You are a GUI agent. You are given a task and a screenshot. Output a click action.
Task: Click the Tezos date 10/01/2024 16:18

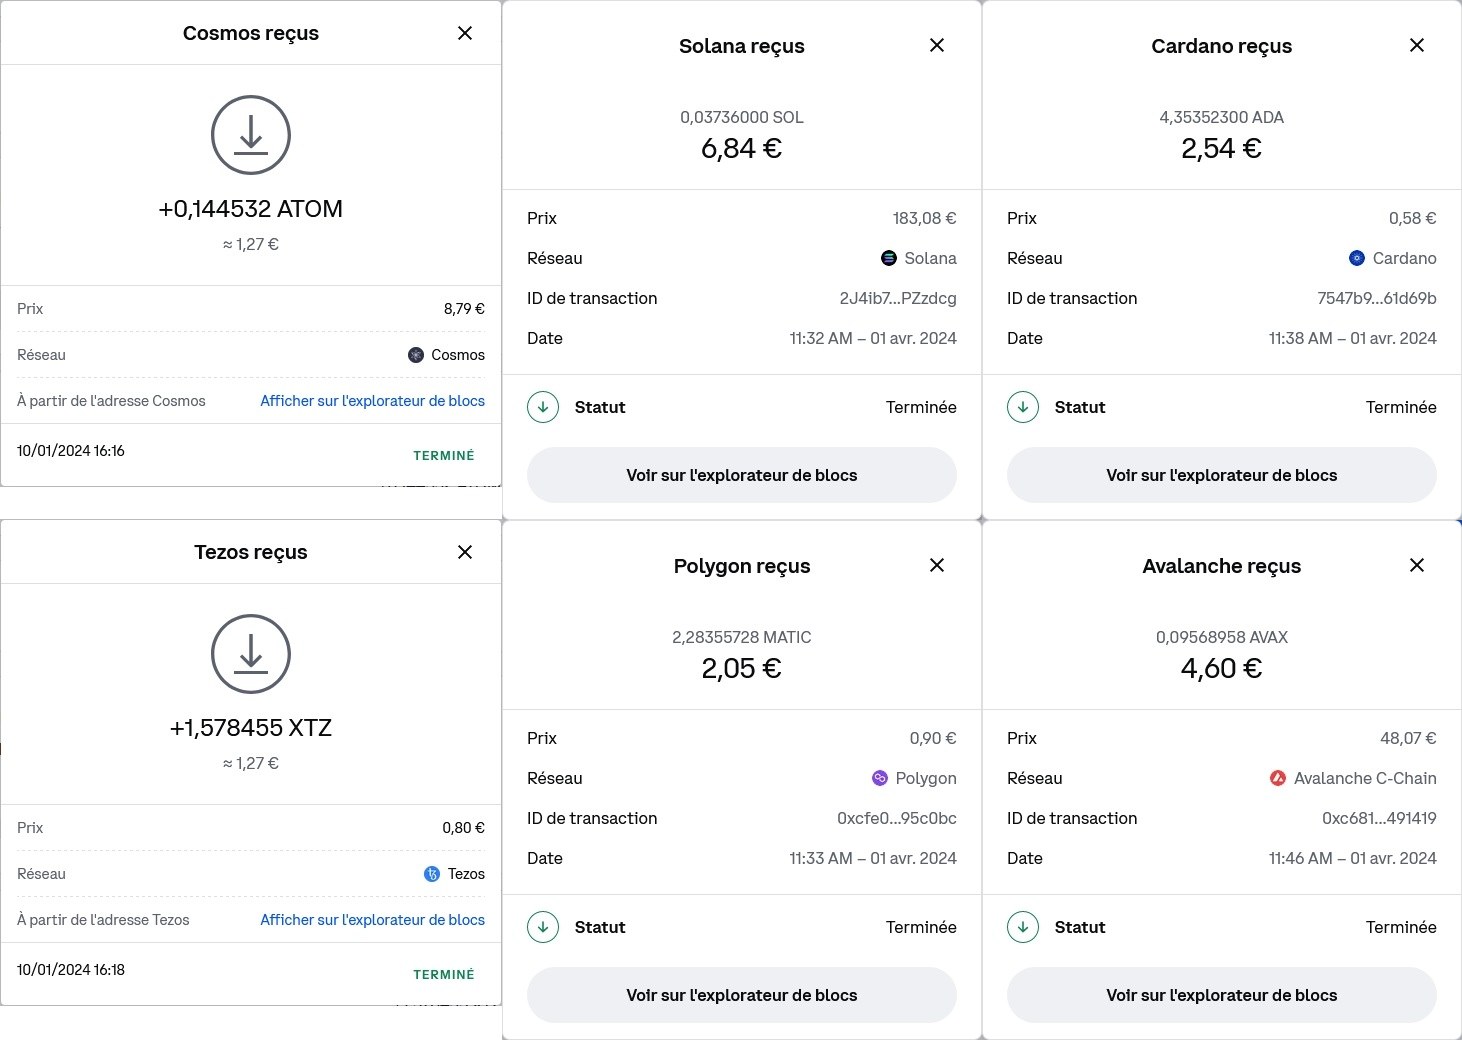[71, 970]
